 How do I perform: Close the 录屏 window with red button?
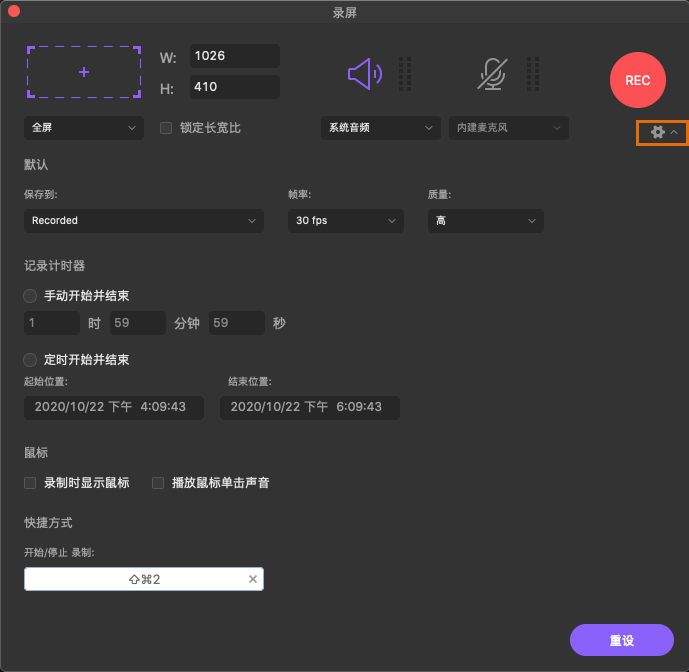tap(14, 11)
